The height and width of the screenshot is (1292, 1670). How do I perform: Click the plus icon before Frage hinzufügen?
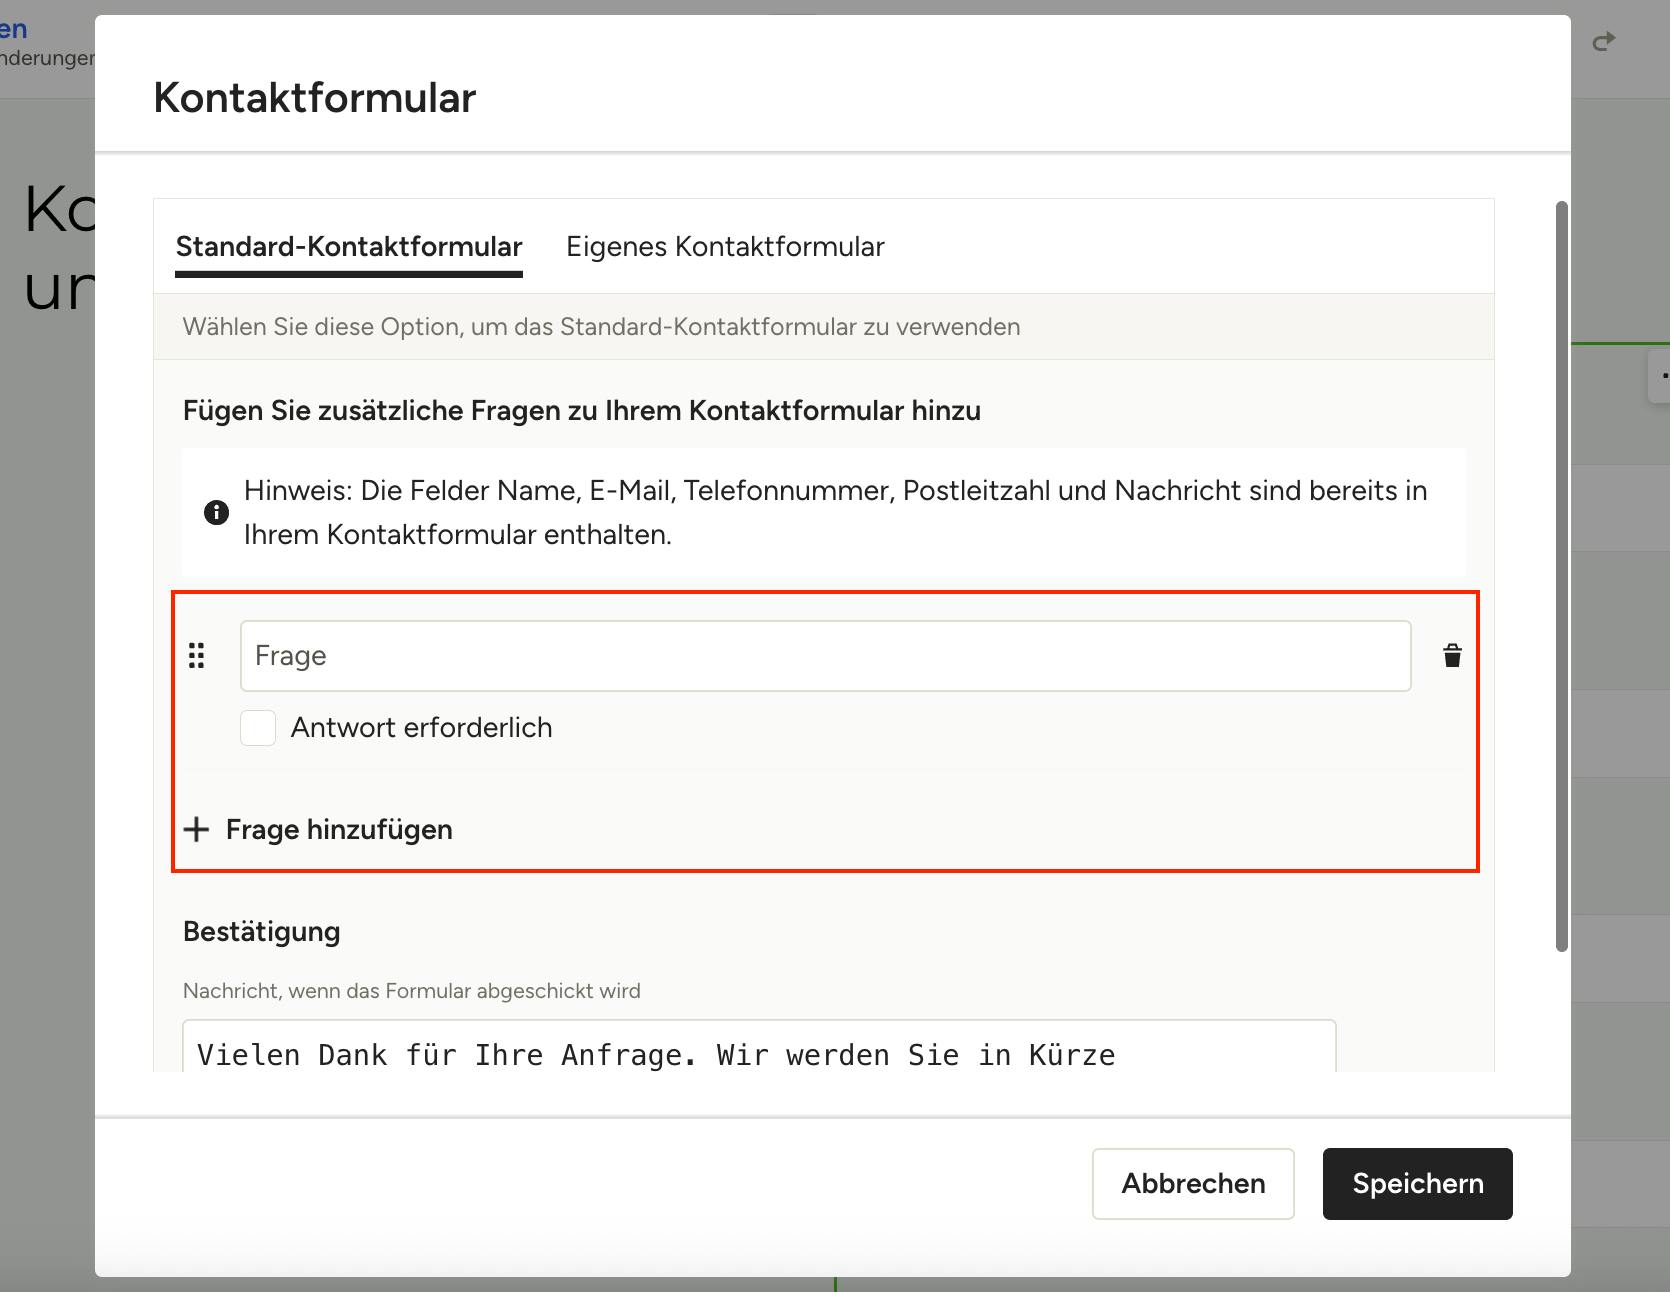point(197,829)
